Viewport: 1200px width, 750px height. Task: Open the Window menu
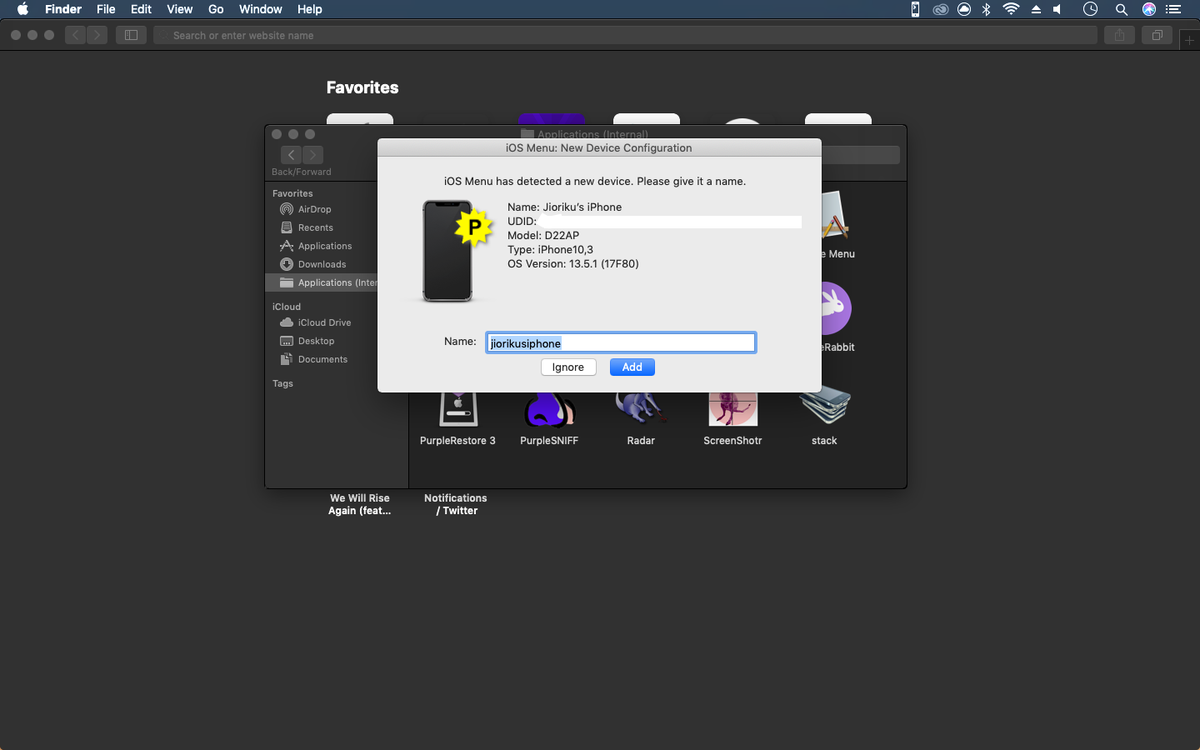[x=260, y=9]
